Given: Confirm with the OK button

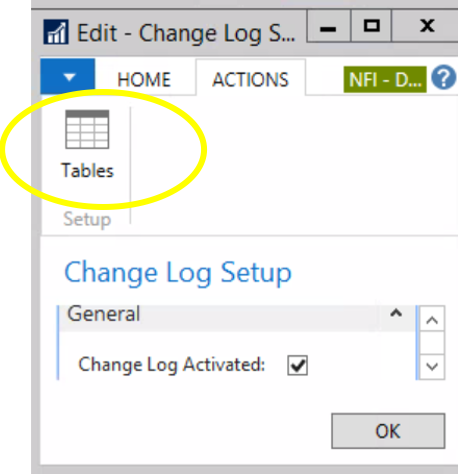Looking at the screenshot, I should [388, 431].
